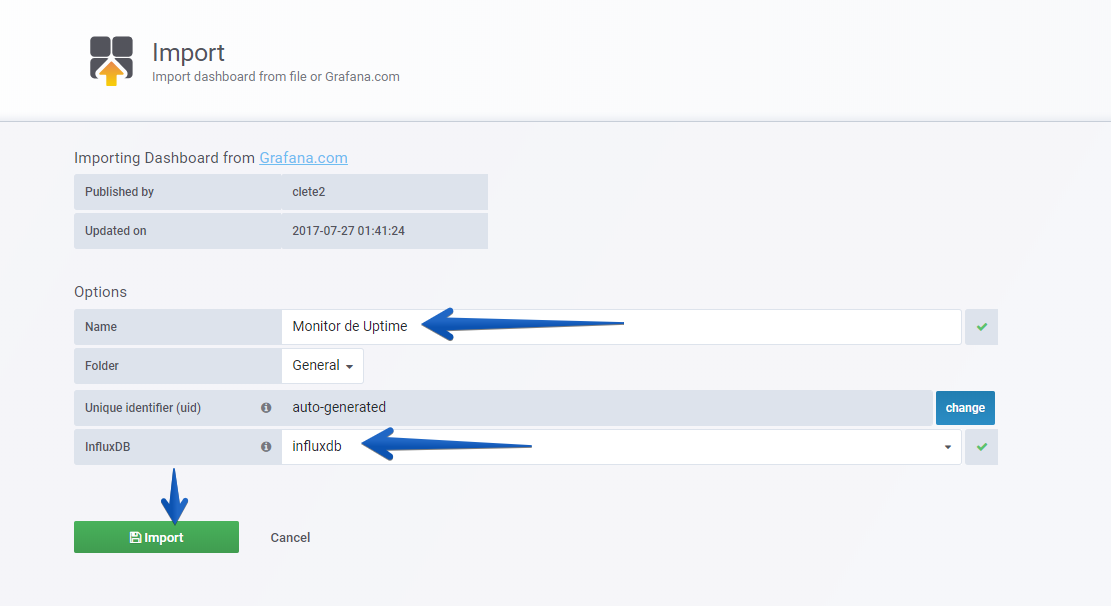Open the Grafana.com link

tap(303, 158)
